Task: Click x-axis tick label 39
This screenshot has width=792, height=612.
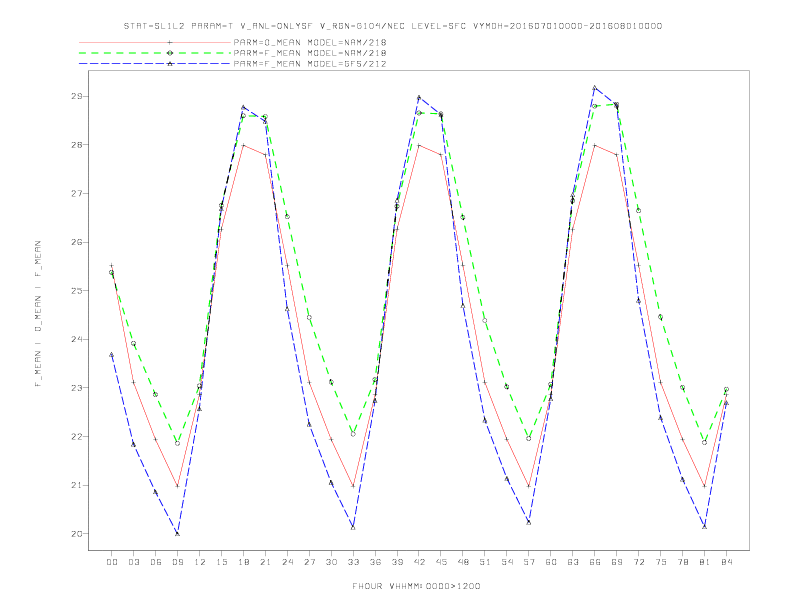Action: [x=397, y=562]
